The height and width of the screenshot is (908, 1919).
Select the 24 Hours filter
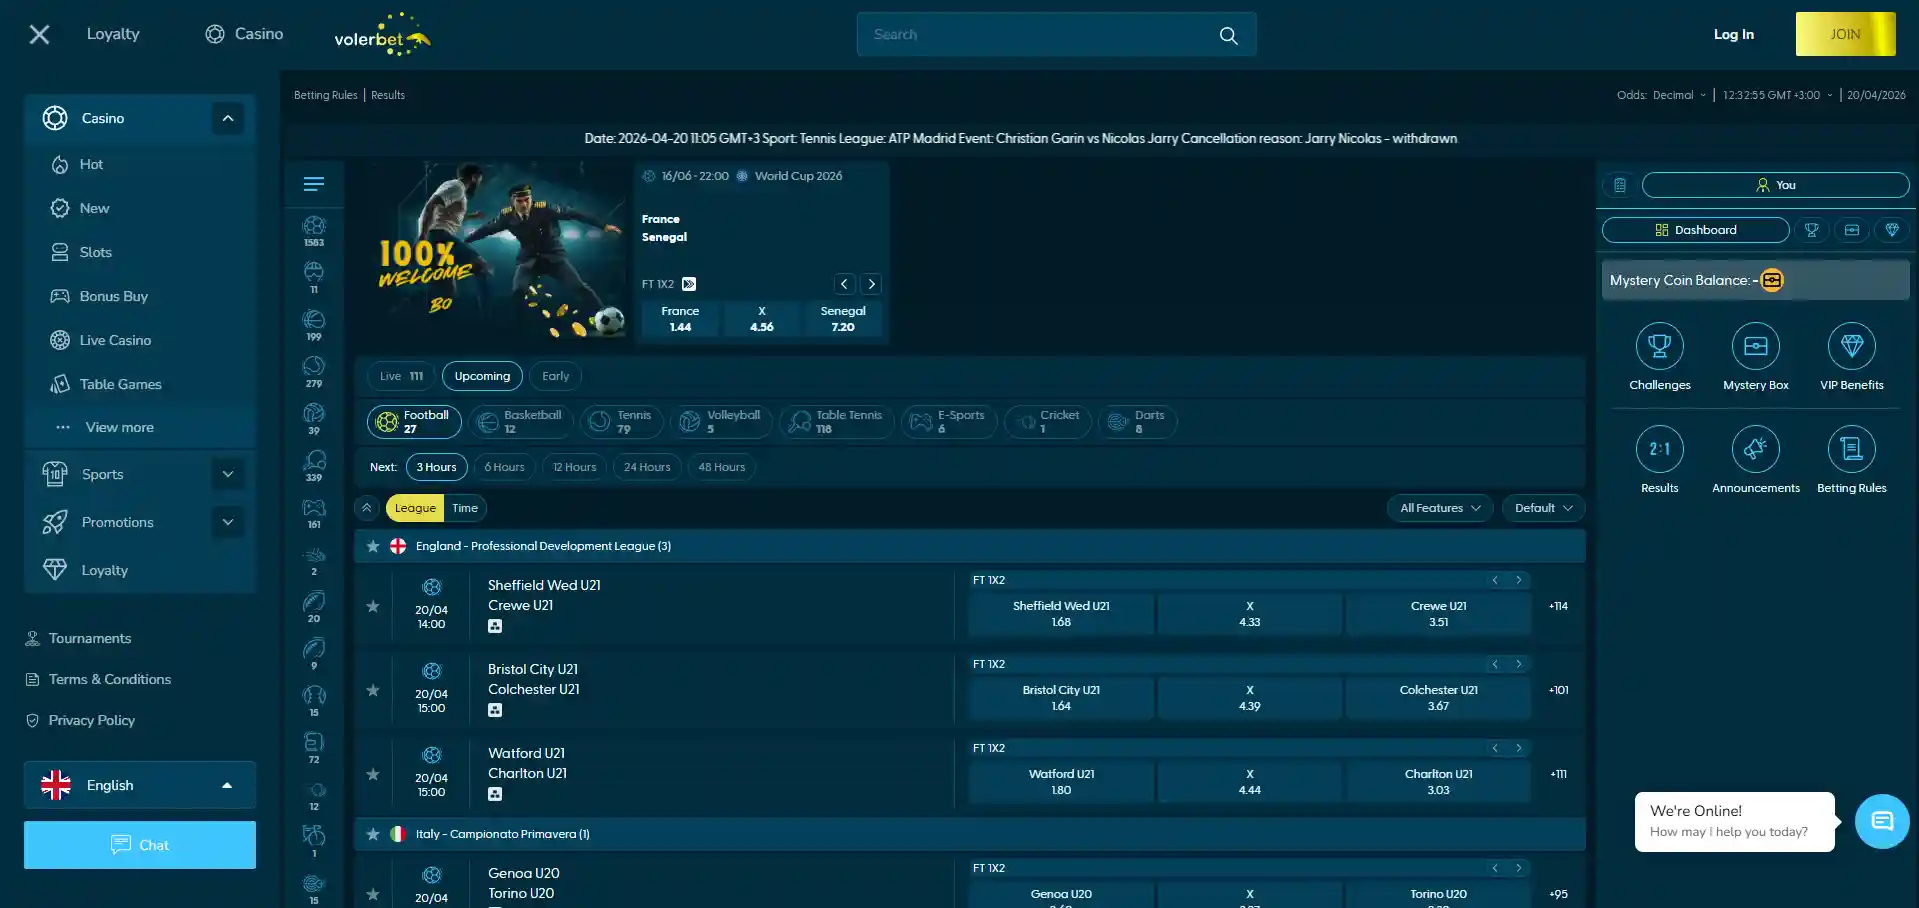click(647, 467)
